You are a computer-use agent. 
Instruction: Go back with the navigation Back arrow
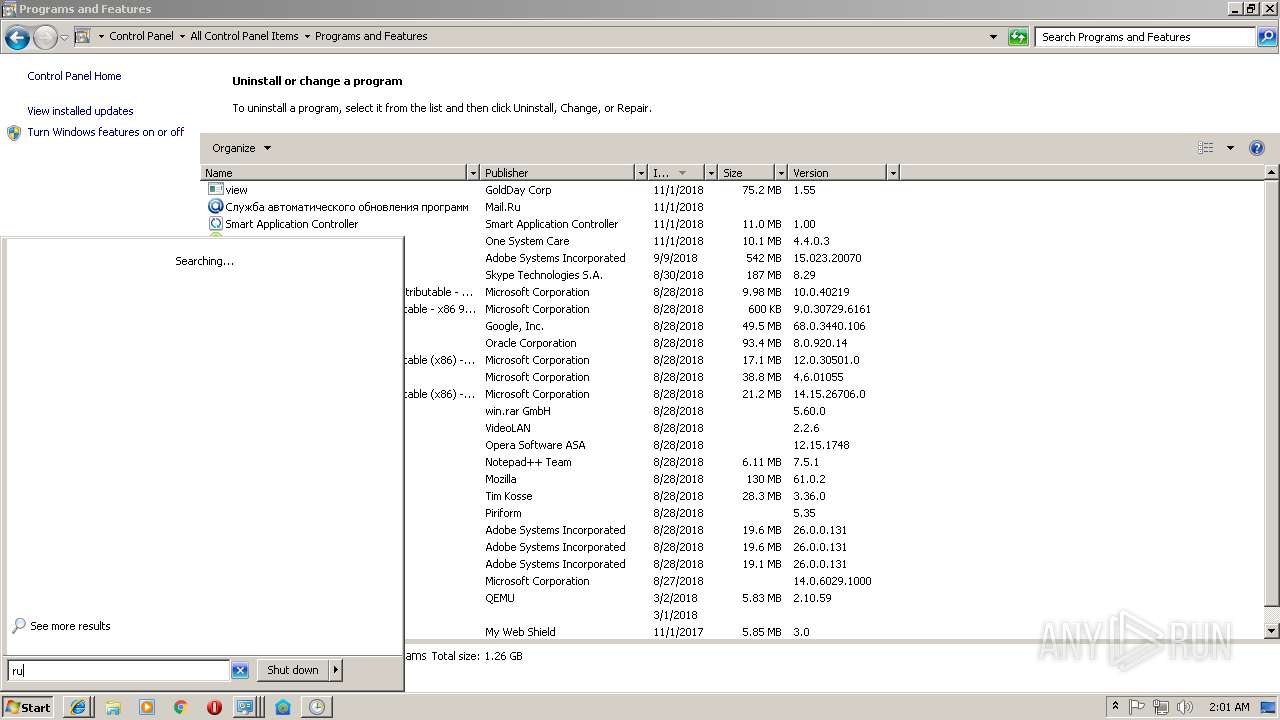coord(17,38)
